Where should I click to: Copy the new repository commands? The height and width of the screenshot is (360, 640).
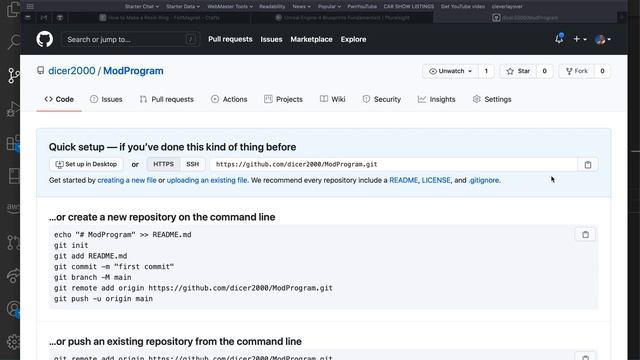coord(585,235)
